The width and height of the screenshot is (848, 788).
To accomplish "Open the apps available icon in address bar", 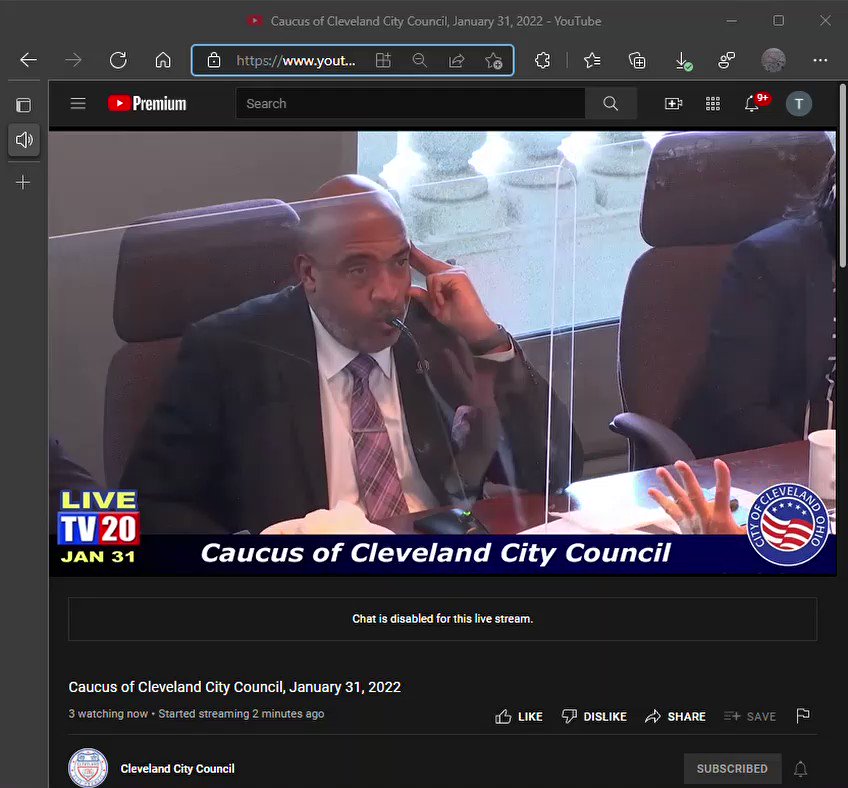I will pos(383,60).
